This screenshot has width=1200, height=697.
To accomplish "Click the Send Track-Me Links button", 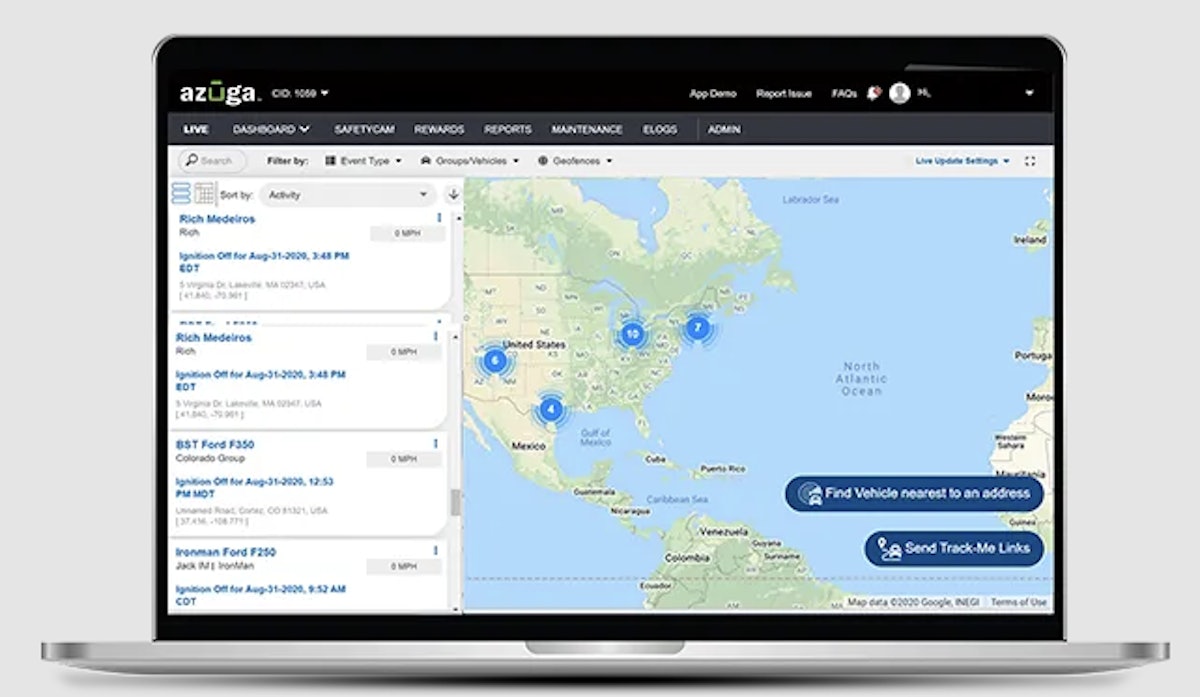I will click(x=952, y=549).
